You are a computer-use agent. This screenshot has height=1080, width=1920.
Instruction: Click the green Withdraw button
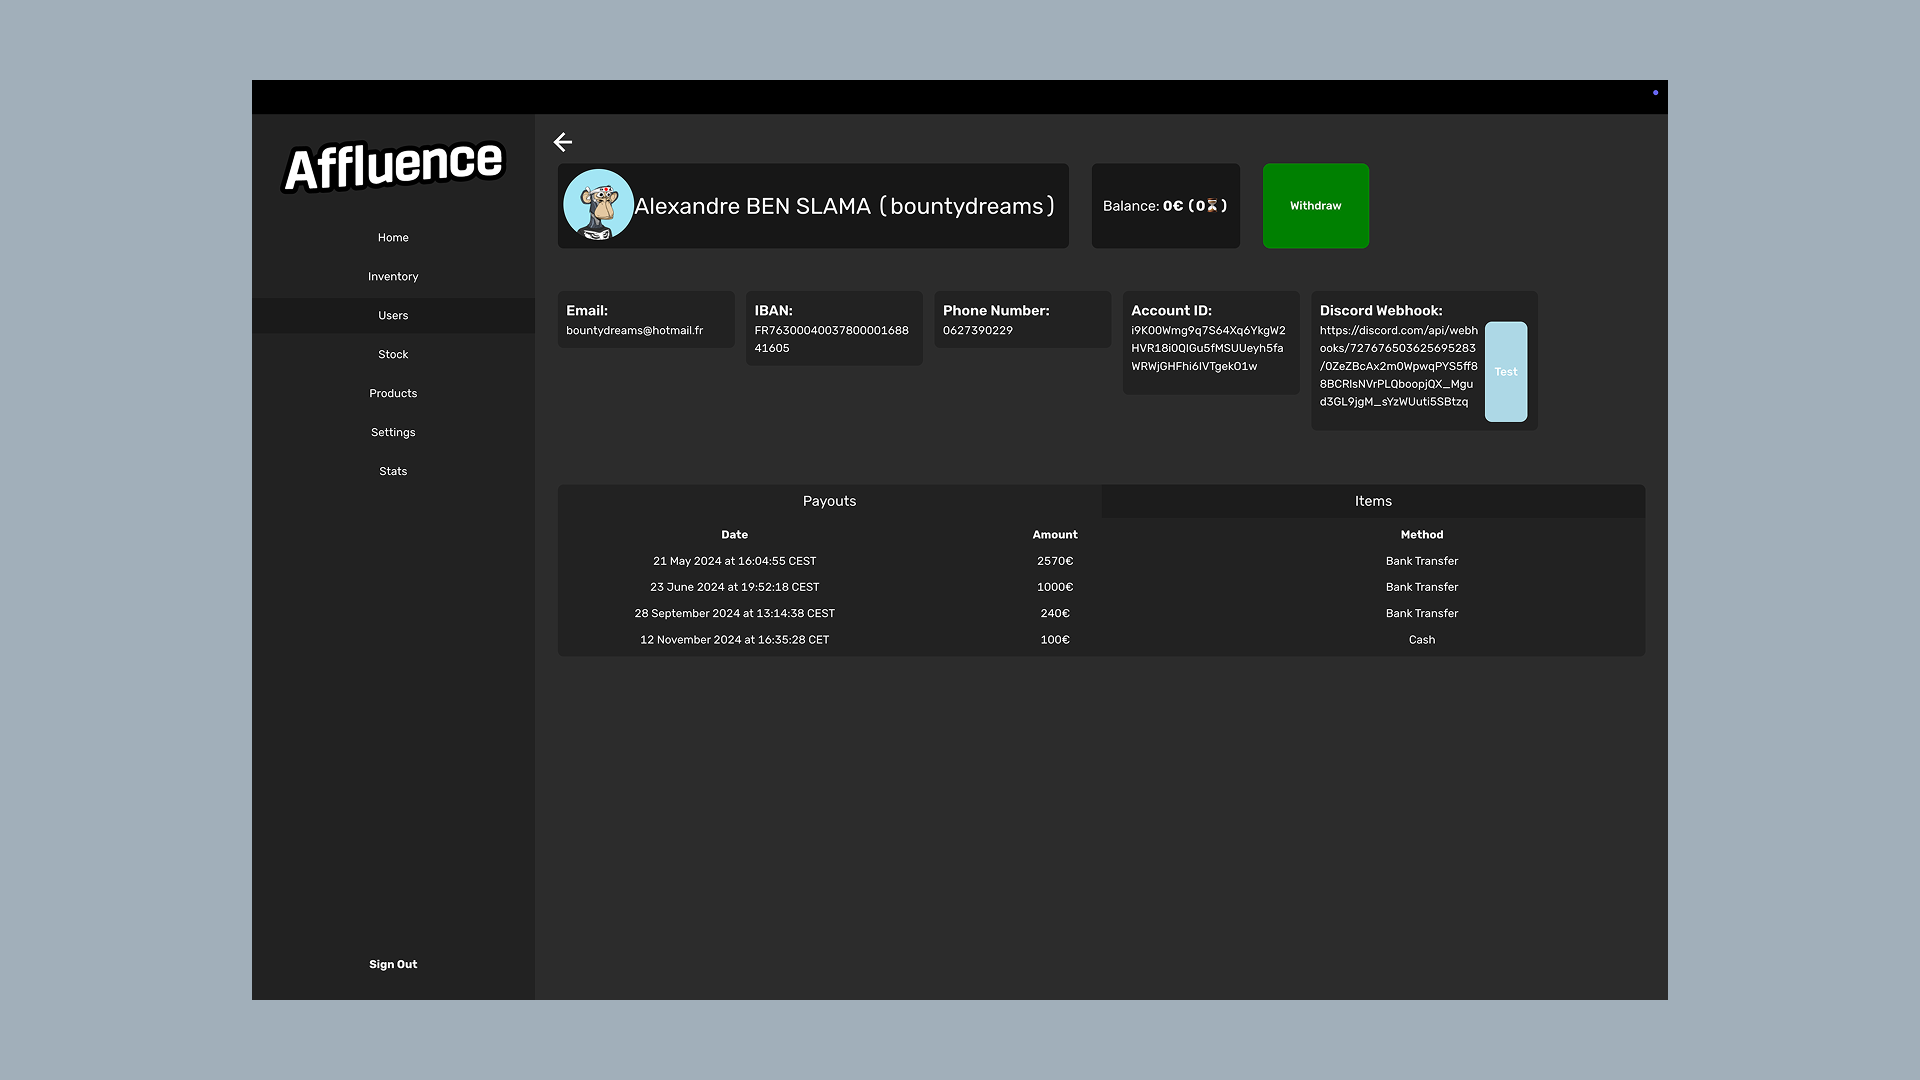pyautogui.click(x=1316, y=206)
